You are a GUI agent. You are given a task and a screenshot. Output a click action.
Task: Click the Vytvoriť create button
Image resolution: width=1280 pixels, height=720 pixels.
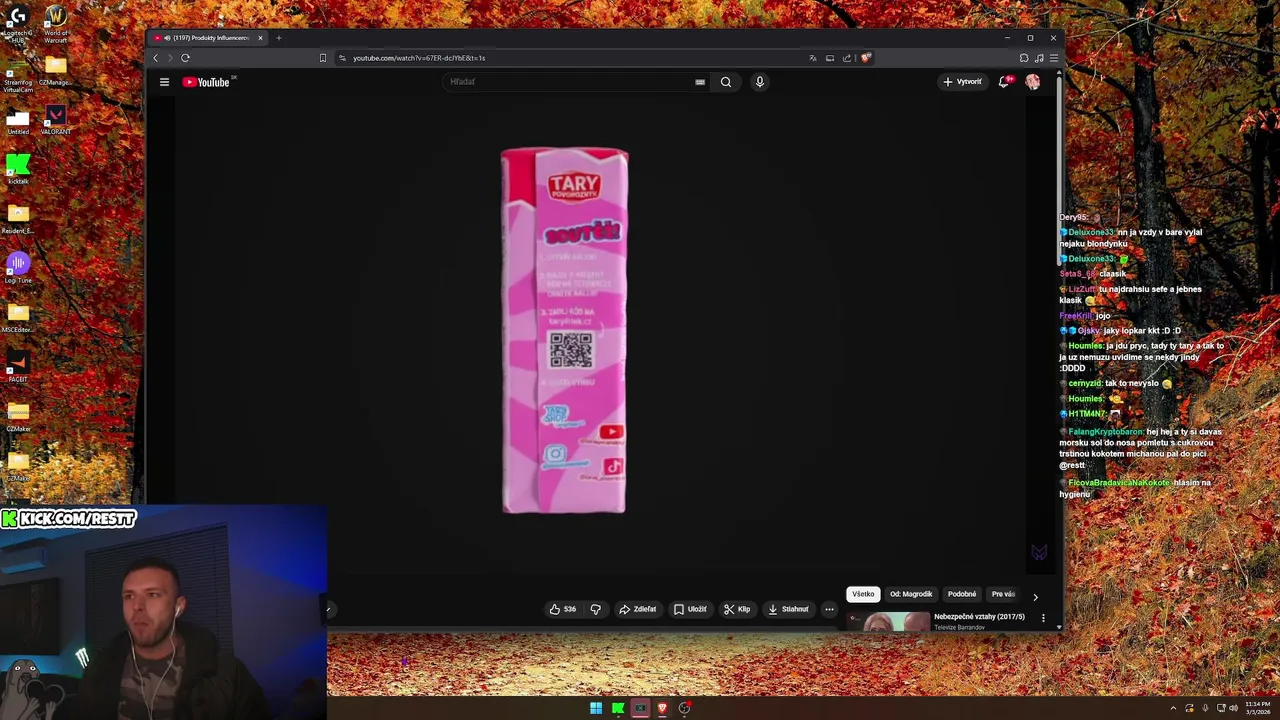963,82
